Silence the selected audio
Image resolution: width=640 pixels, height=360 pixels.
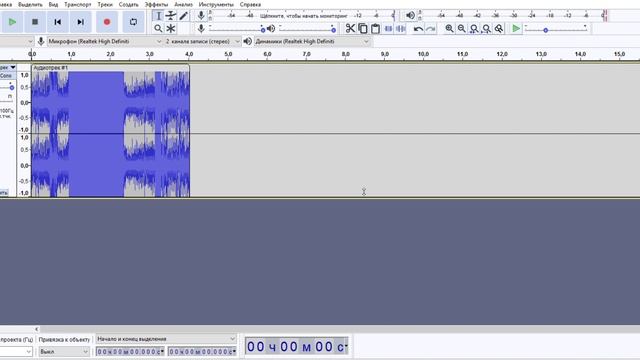pos(400,29)
